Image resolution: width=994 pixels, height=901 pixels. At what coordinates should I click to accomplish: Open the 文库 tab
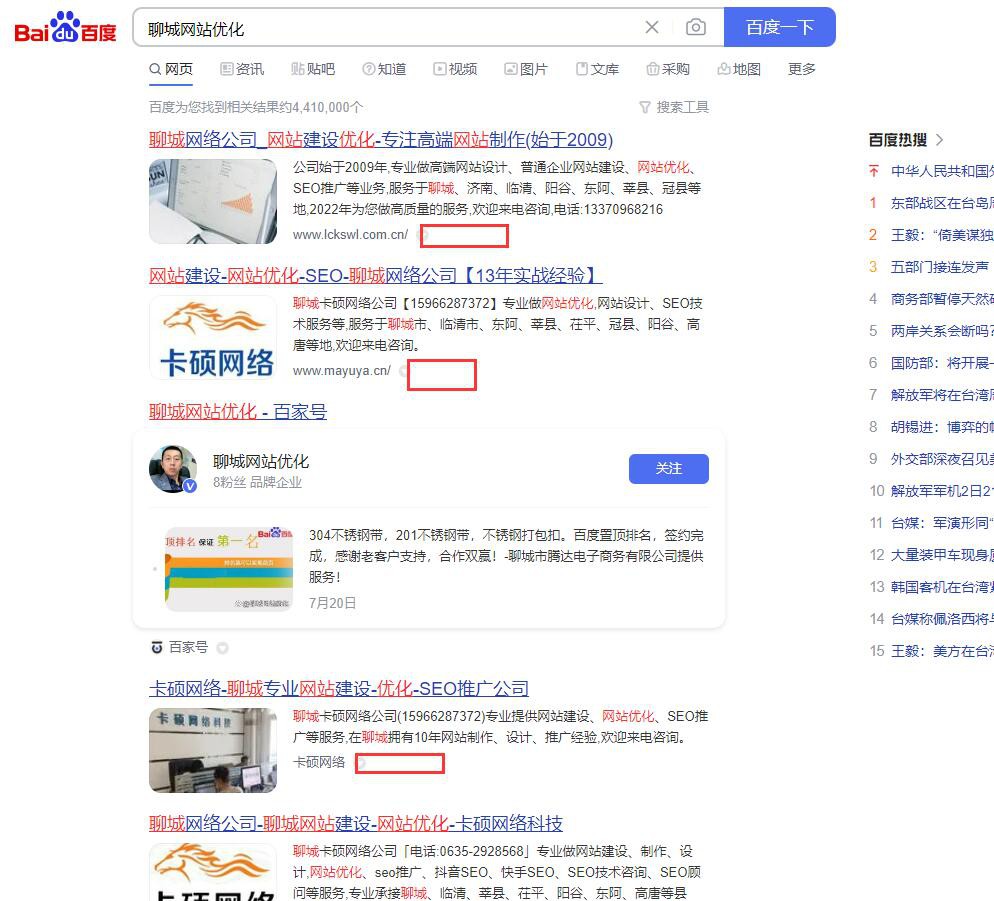(x=597, y=69)
